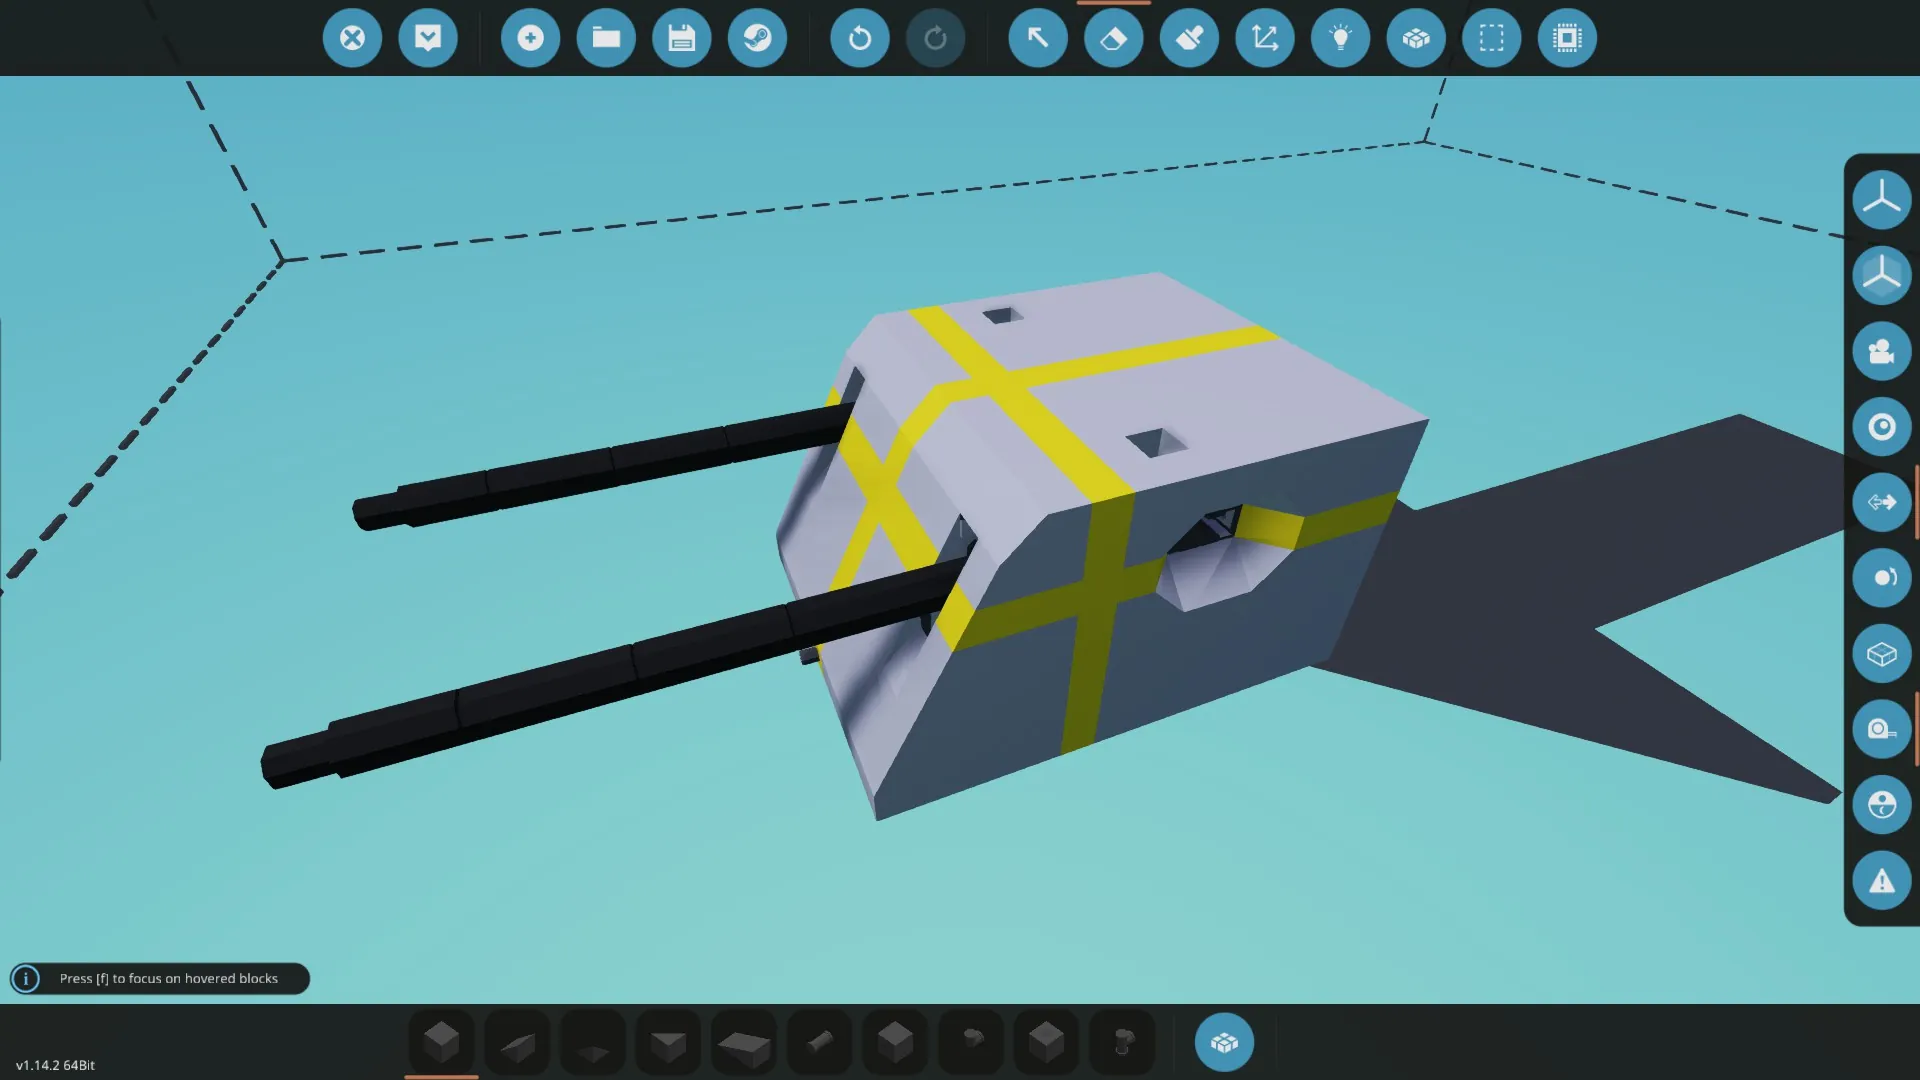The height and width of the screenshot is (1080, 1920).
Task: Select the wedge block in hotbar
Action: click(x=517, y=1043)
